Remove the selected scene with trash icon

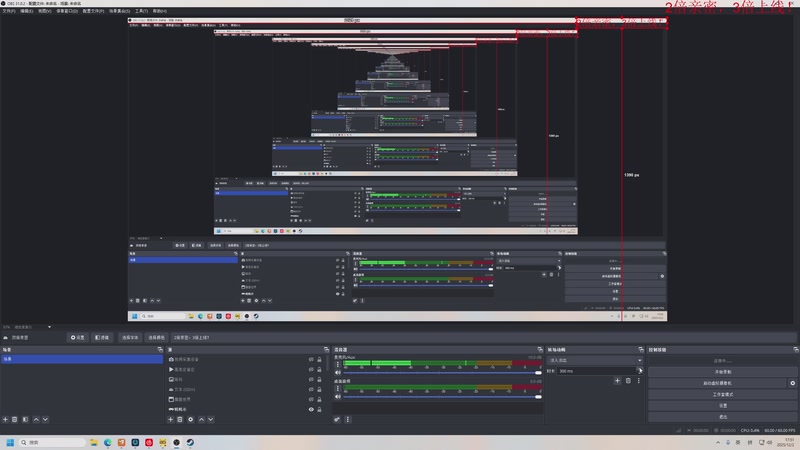[15, 419]
